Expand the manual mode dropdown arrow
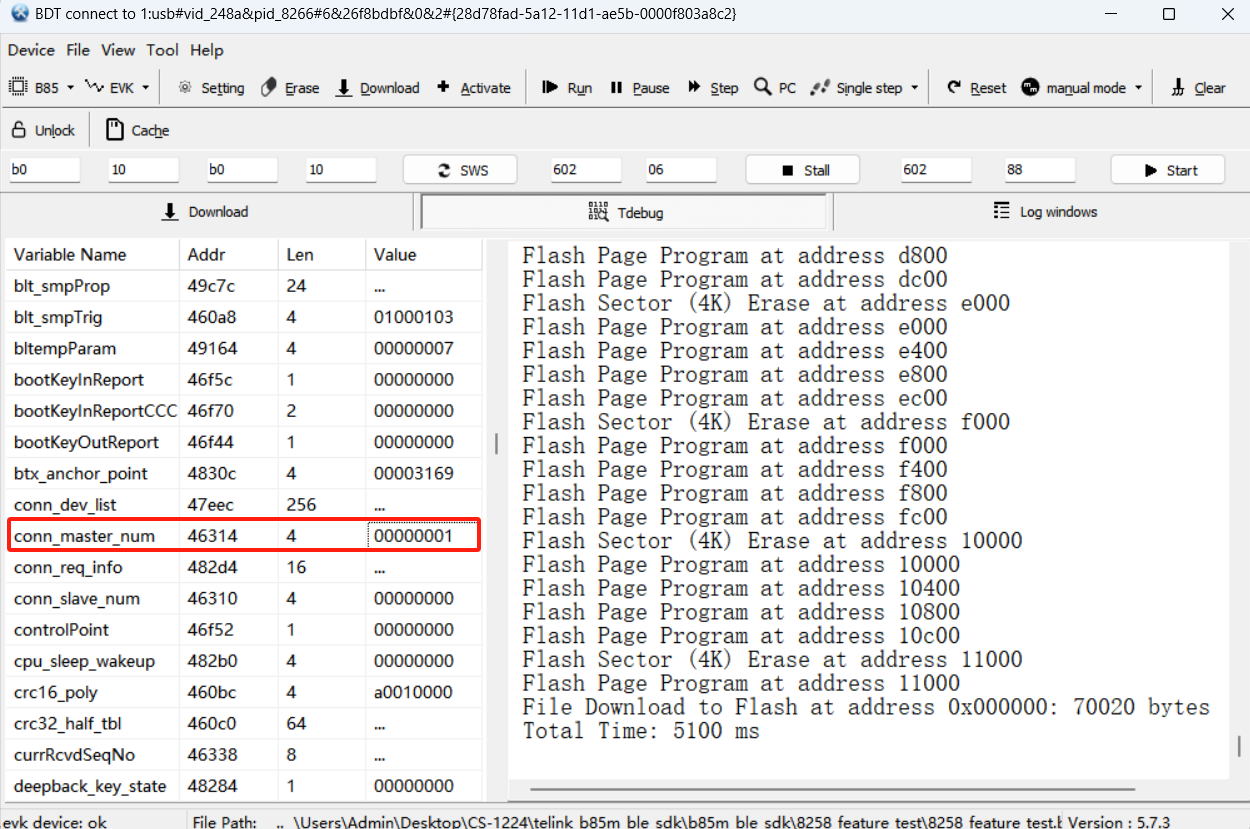This screenshot has width=1250, height=829. pyautogui.click(x=1138, y=88)
